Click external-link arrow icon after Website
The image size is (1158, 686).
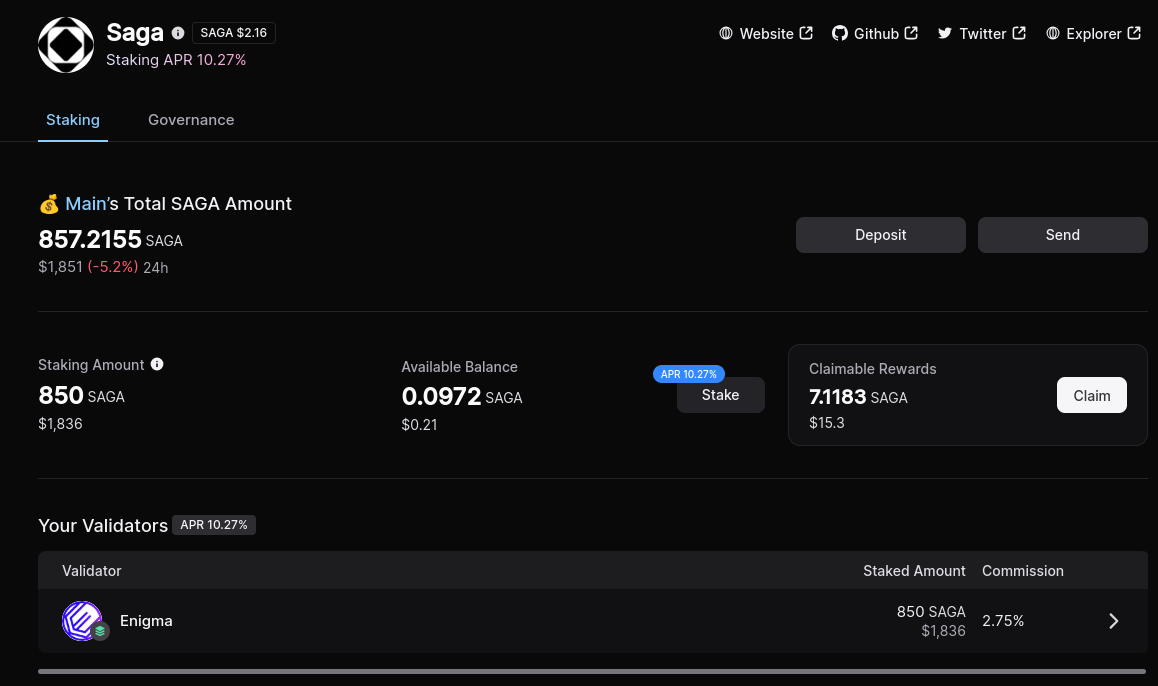pyautogui.click(x=806, y=33)
